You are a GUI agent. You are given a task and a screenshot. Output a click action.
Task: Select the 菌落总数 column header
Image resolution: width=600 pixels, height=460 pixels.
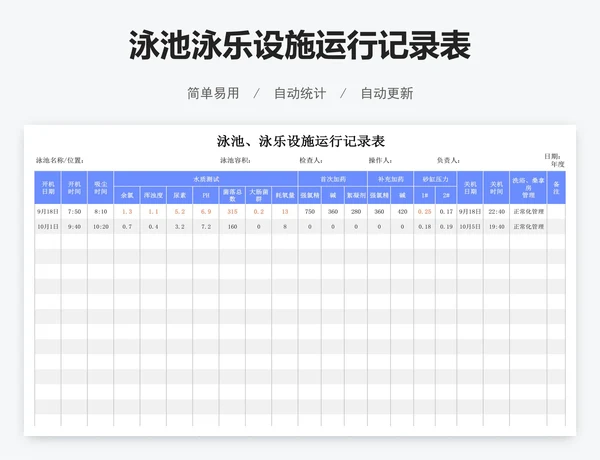232,195
